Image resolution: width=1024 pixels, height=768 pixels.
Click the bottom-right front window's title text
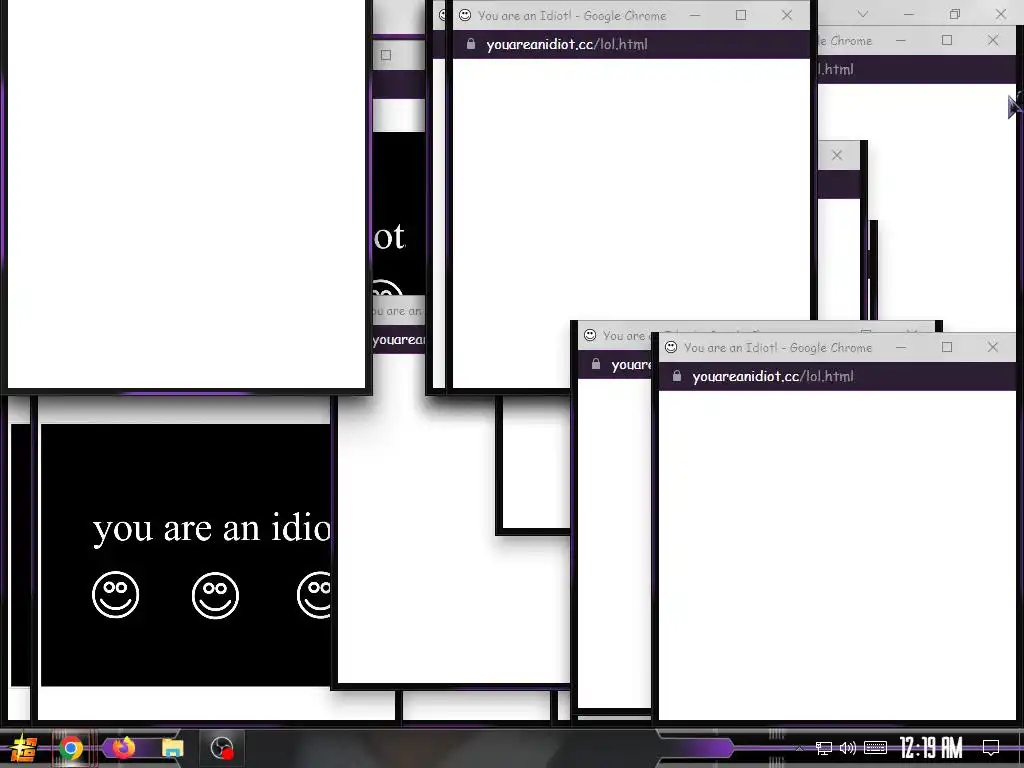pos(778,348)
